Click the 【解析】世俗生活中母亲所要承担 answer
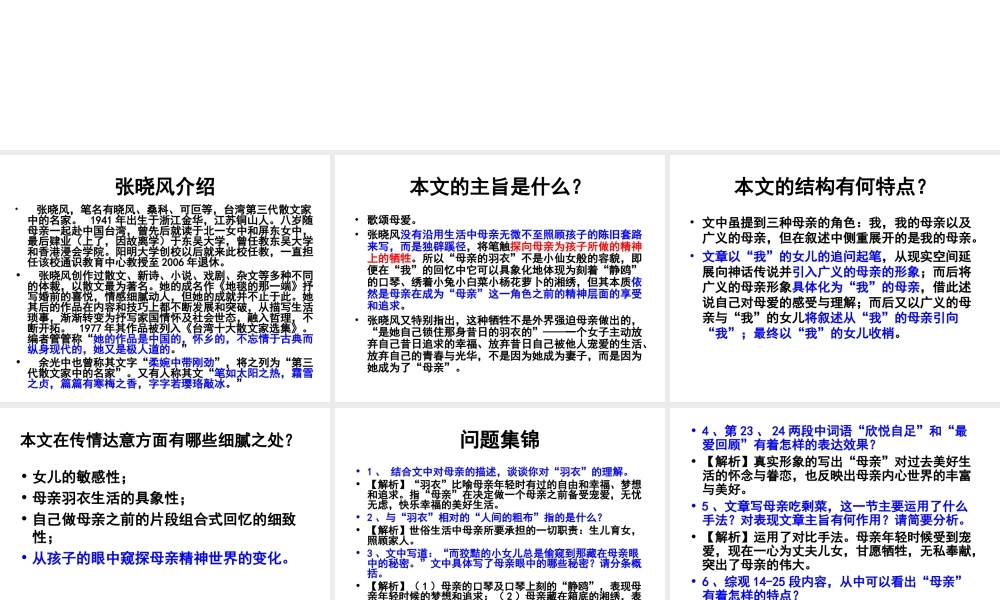 501,536
